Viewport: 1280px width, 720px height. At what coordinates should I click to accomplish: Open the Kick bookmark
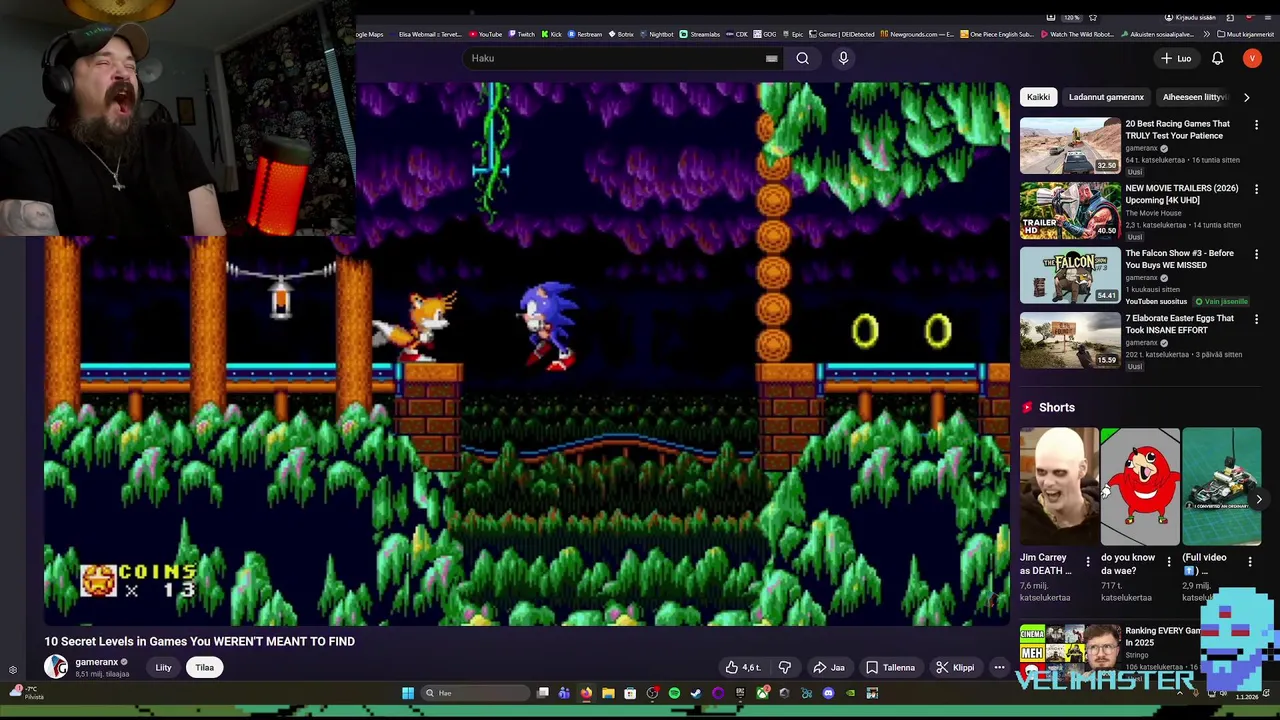coord(551,34)
